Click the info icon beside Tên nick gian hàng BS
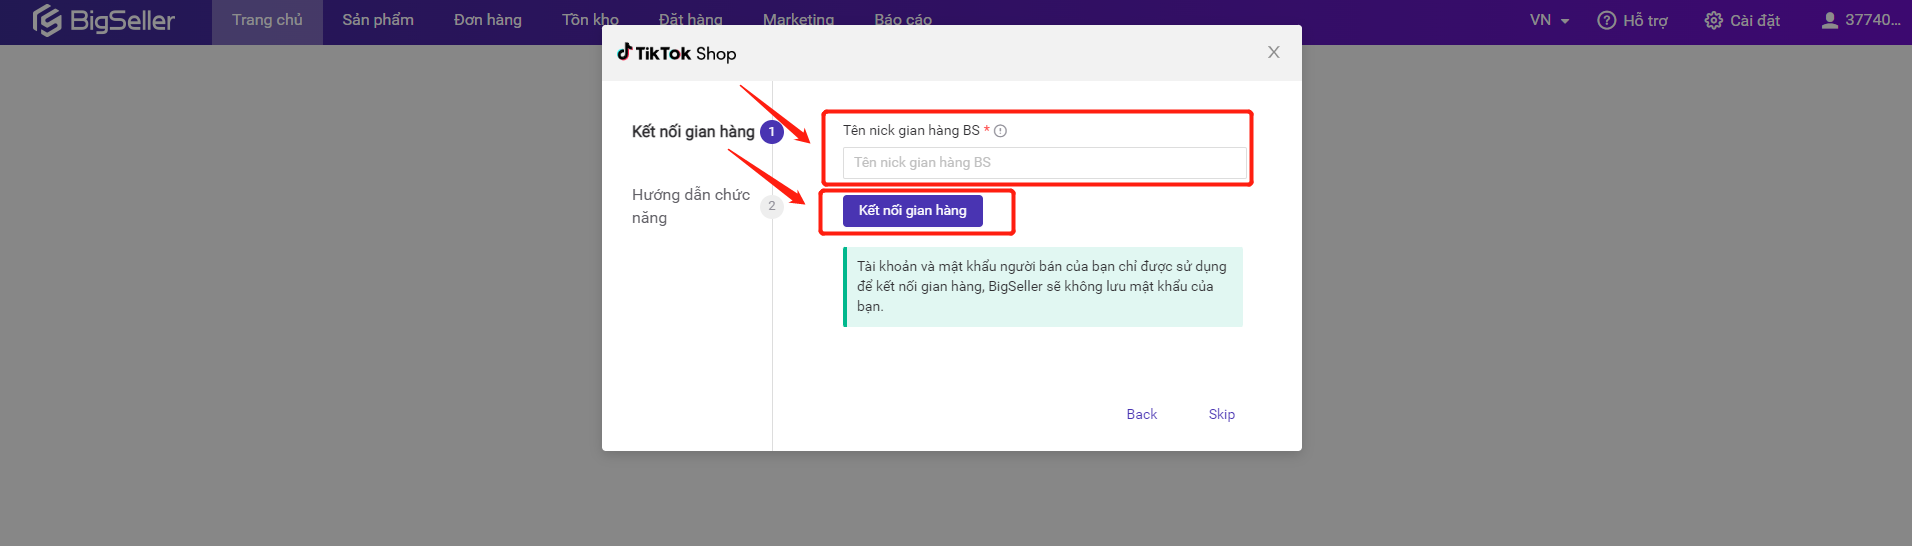The image size is (1912, 546). click(x=1000, y=131)
